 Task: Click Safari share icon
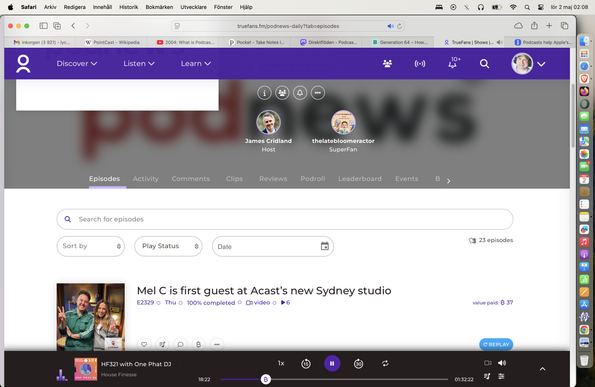(x=534, y=25)
